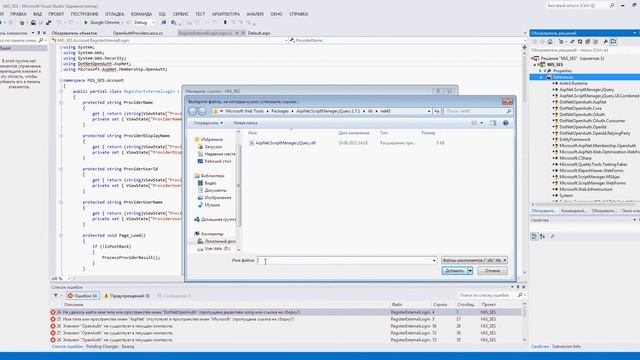
Task: Collapse the MIS_SES project node
Action: 535,64
